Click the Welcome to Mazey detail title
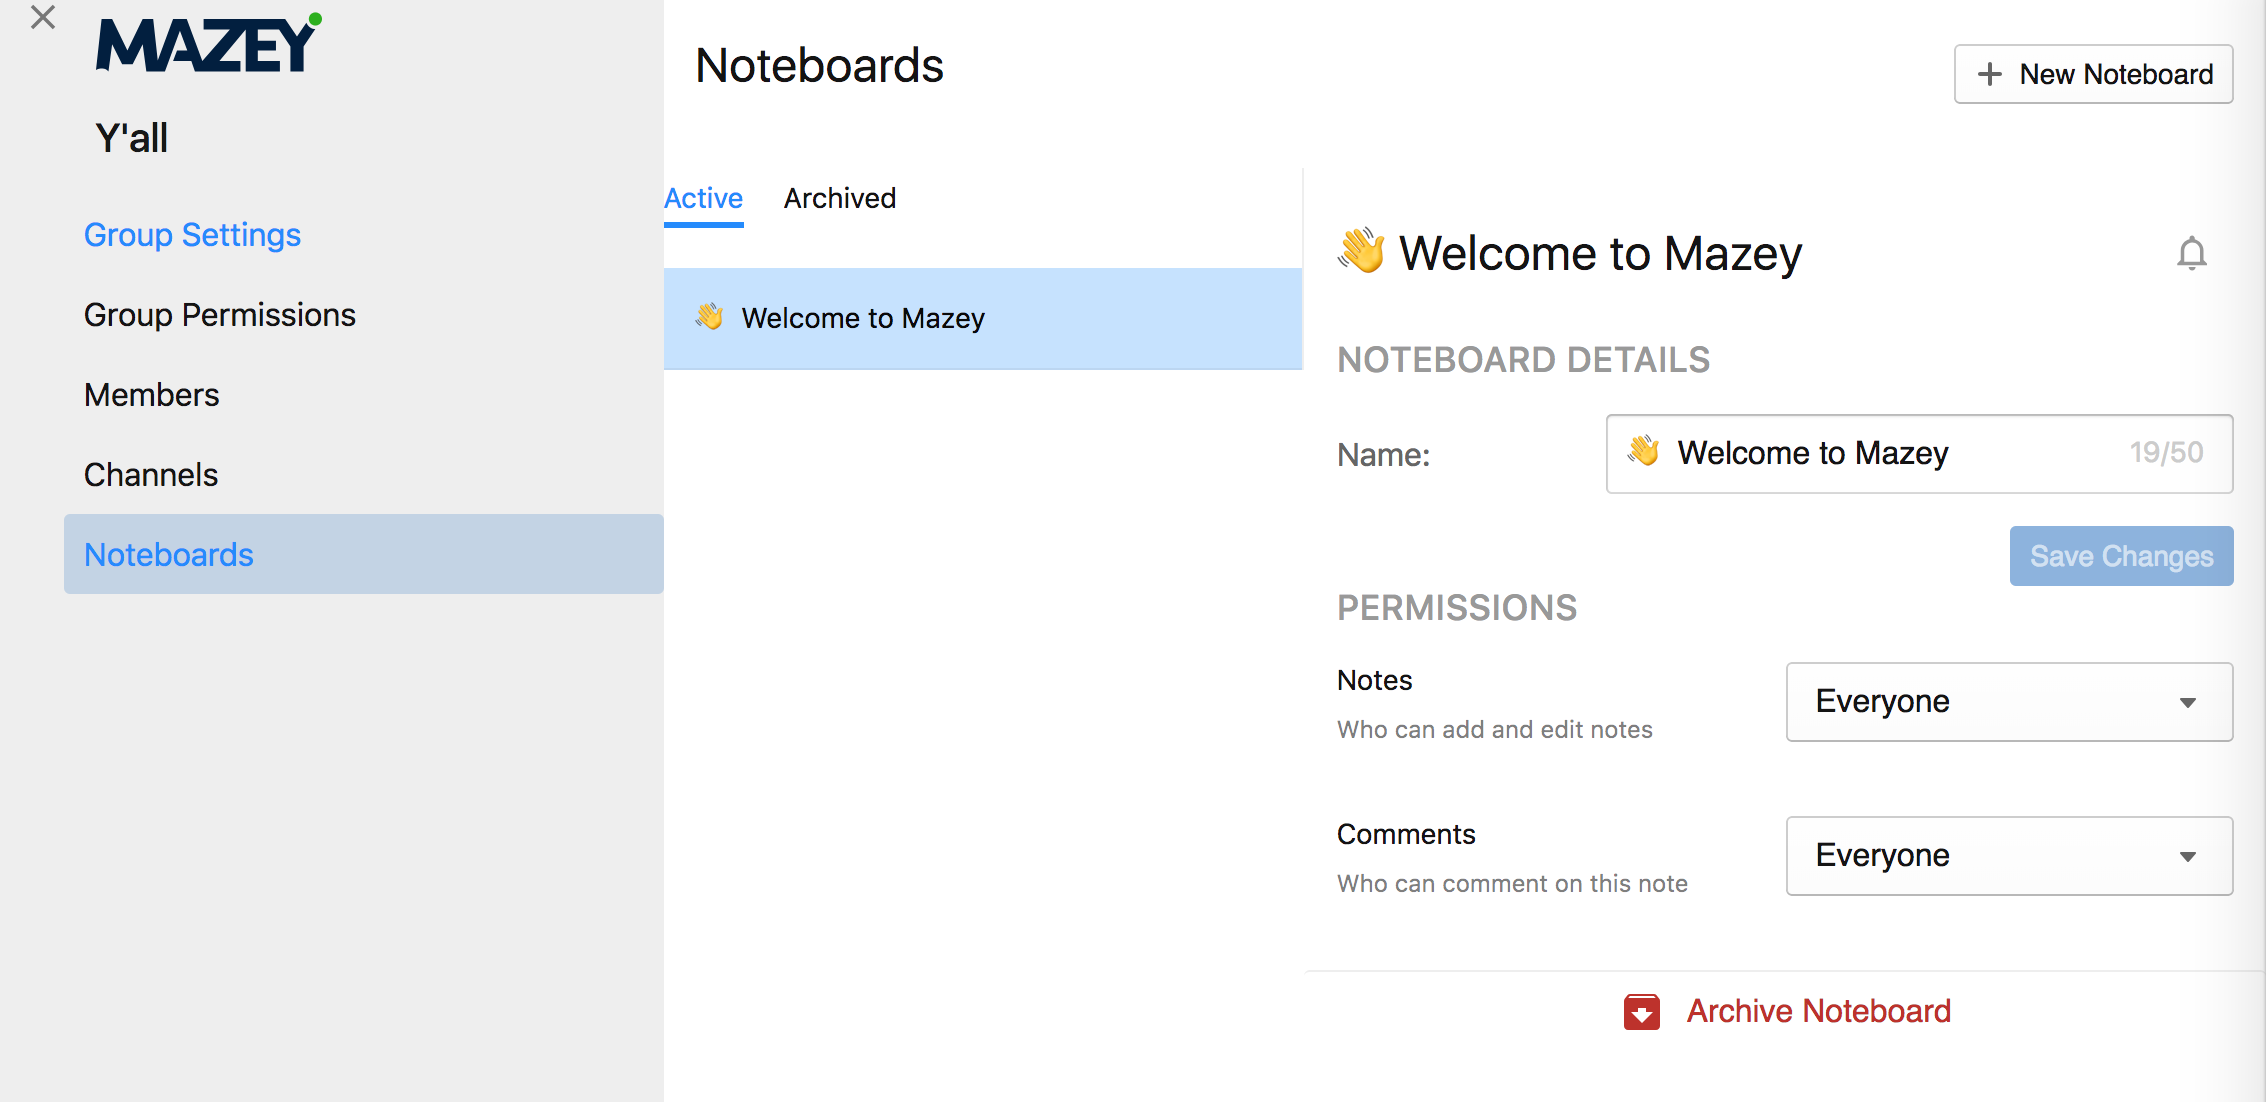Screen dimensions: 2266x1102 pyautogui.click(x=1600, y=253)
